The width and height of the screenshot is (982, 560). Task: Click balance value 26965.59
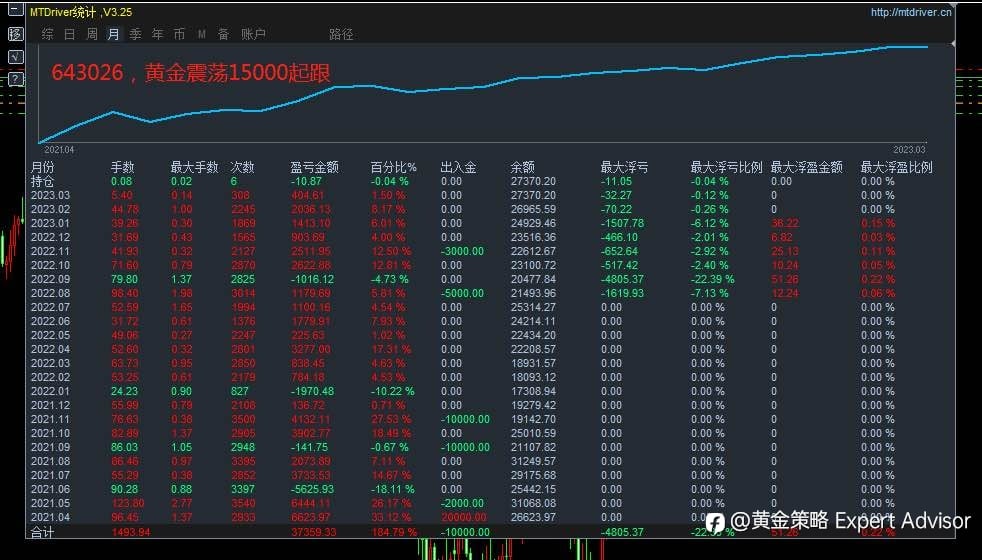(533, 209)
